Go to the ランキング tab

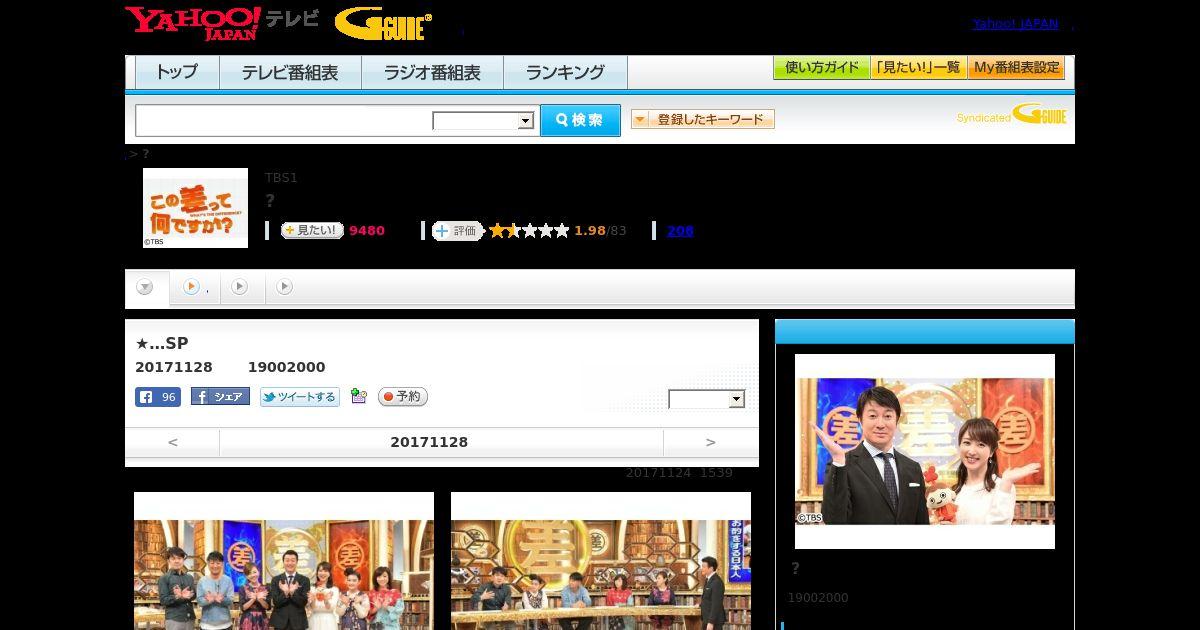565,72
